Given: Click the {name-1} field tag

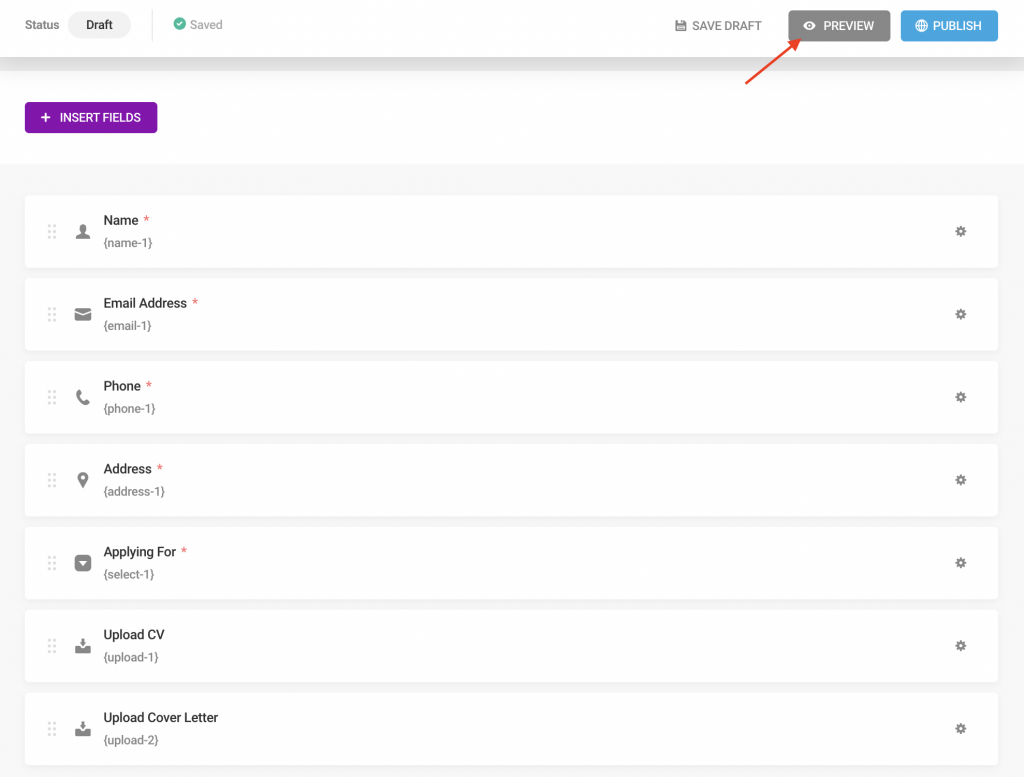Looking at the screenshot, I should tap(128, 243).
